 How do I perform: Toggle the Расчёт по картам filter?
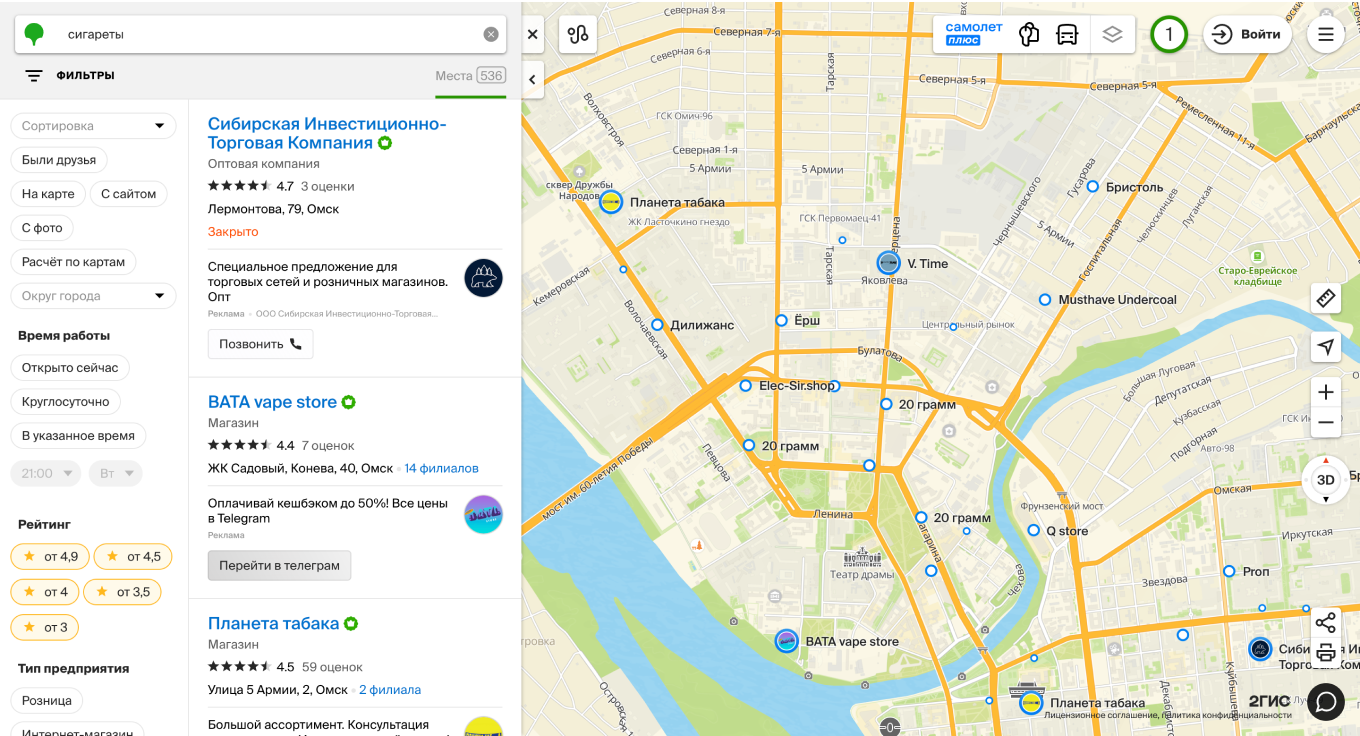(x=73, y=262)
